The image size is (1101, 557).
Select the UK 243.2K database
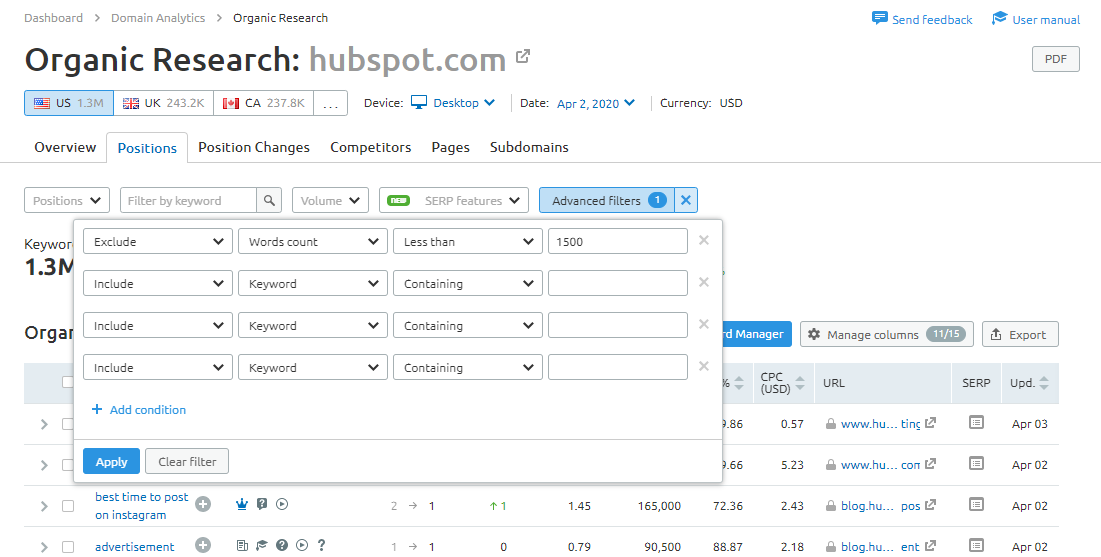pos(164,103)
